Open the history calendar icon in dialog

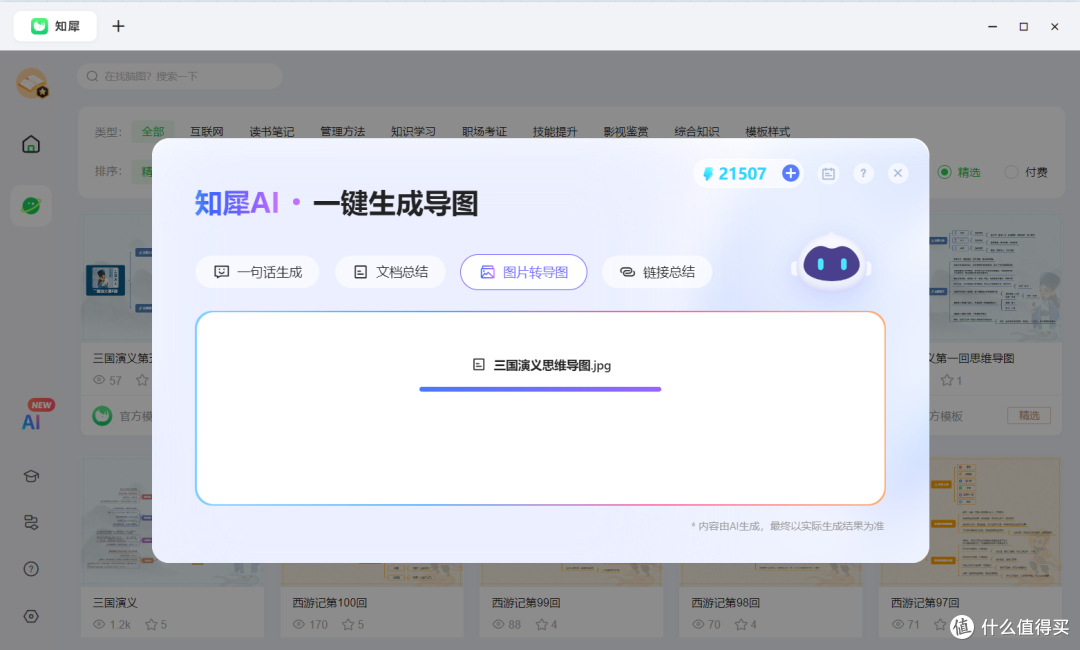pos(829,174)
